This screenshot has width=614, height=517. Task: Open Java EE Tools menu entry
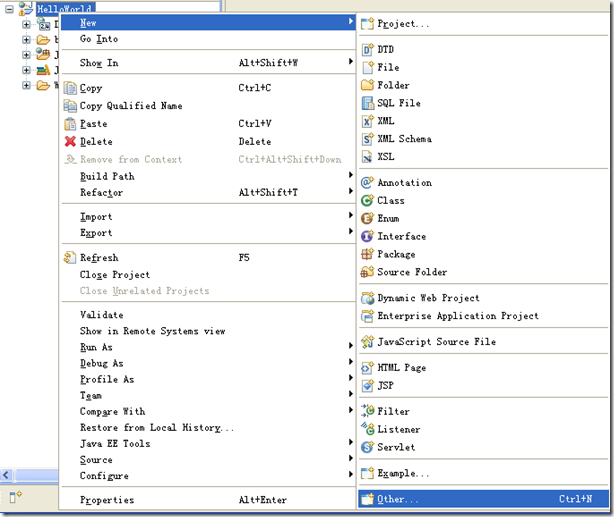point(208,444)
